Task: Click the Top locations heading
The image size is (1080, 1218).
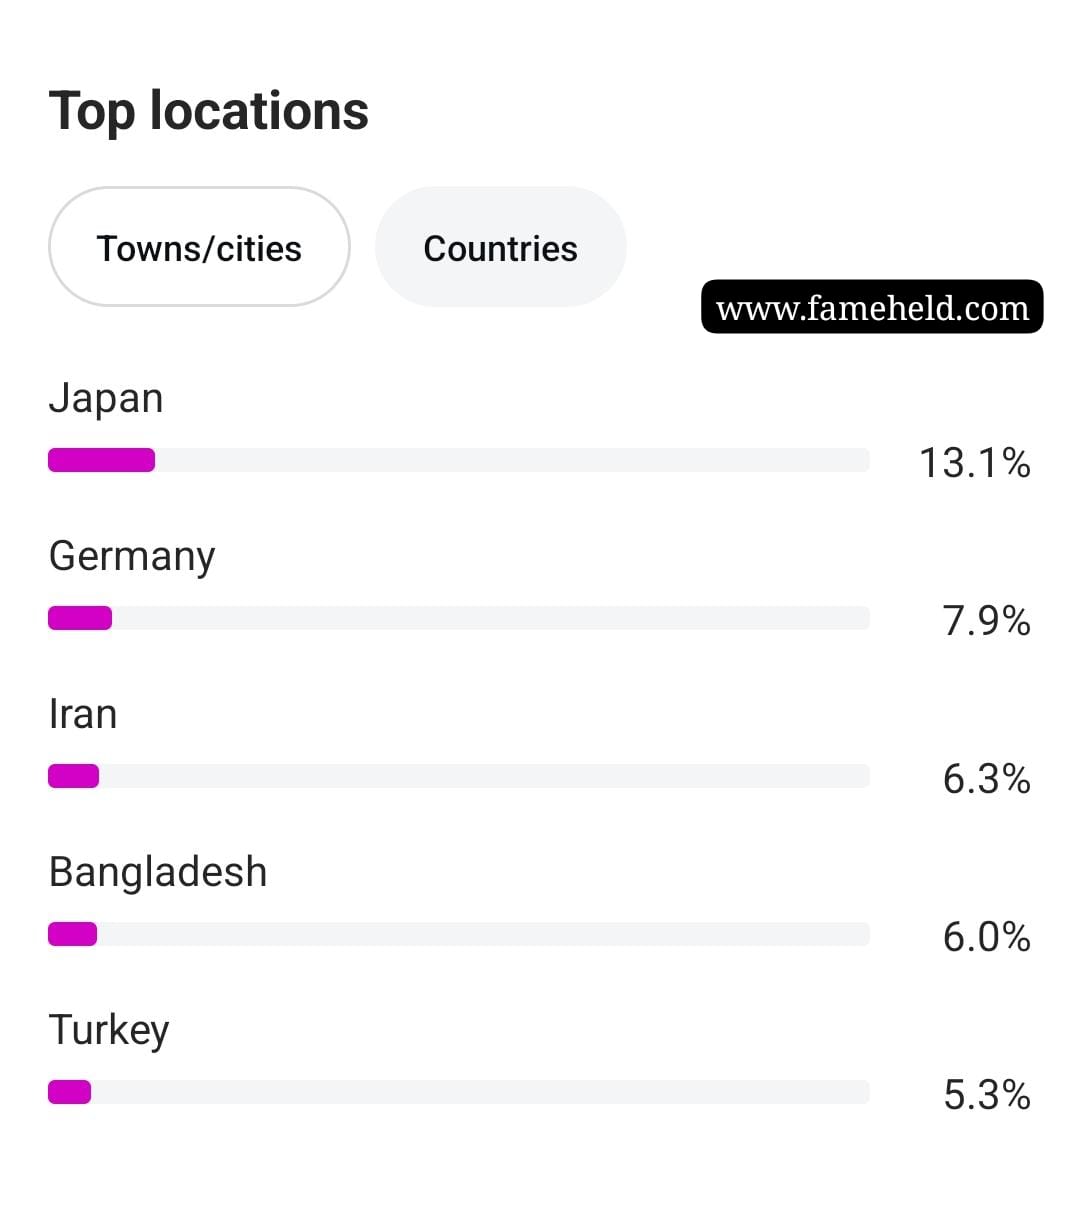Action: click(x=209, y=110)
